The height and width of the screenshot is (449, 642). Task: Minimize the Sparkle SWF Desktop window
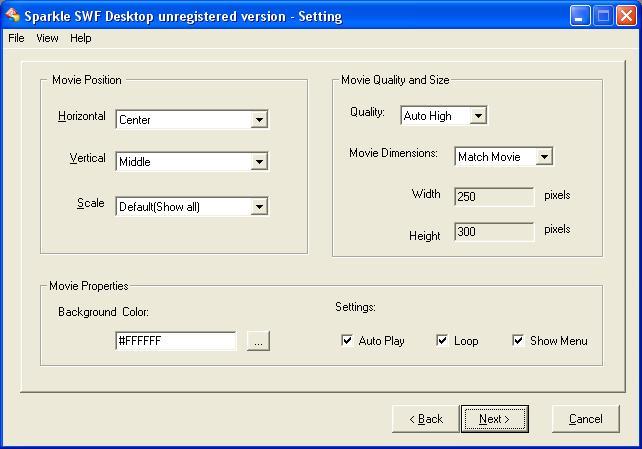(580, 16)
